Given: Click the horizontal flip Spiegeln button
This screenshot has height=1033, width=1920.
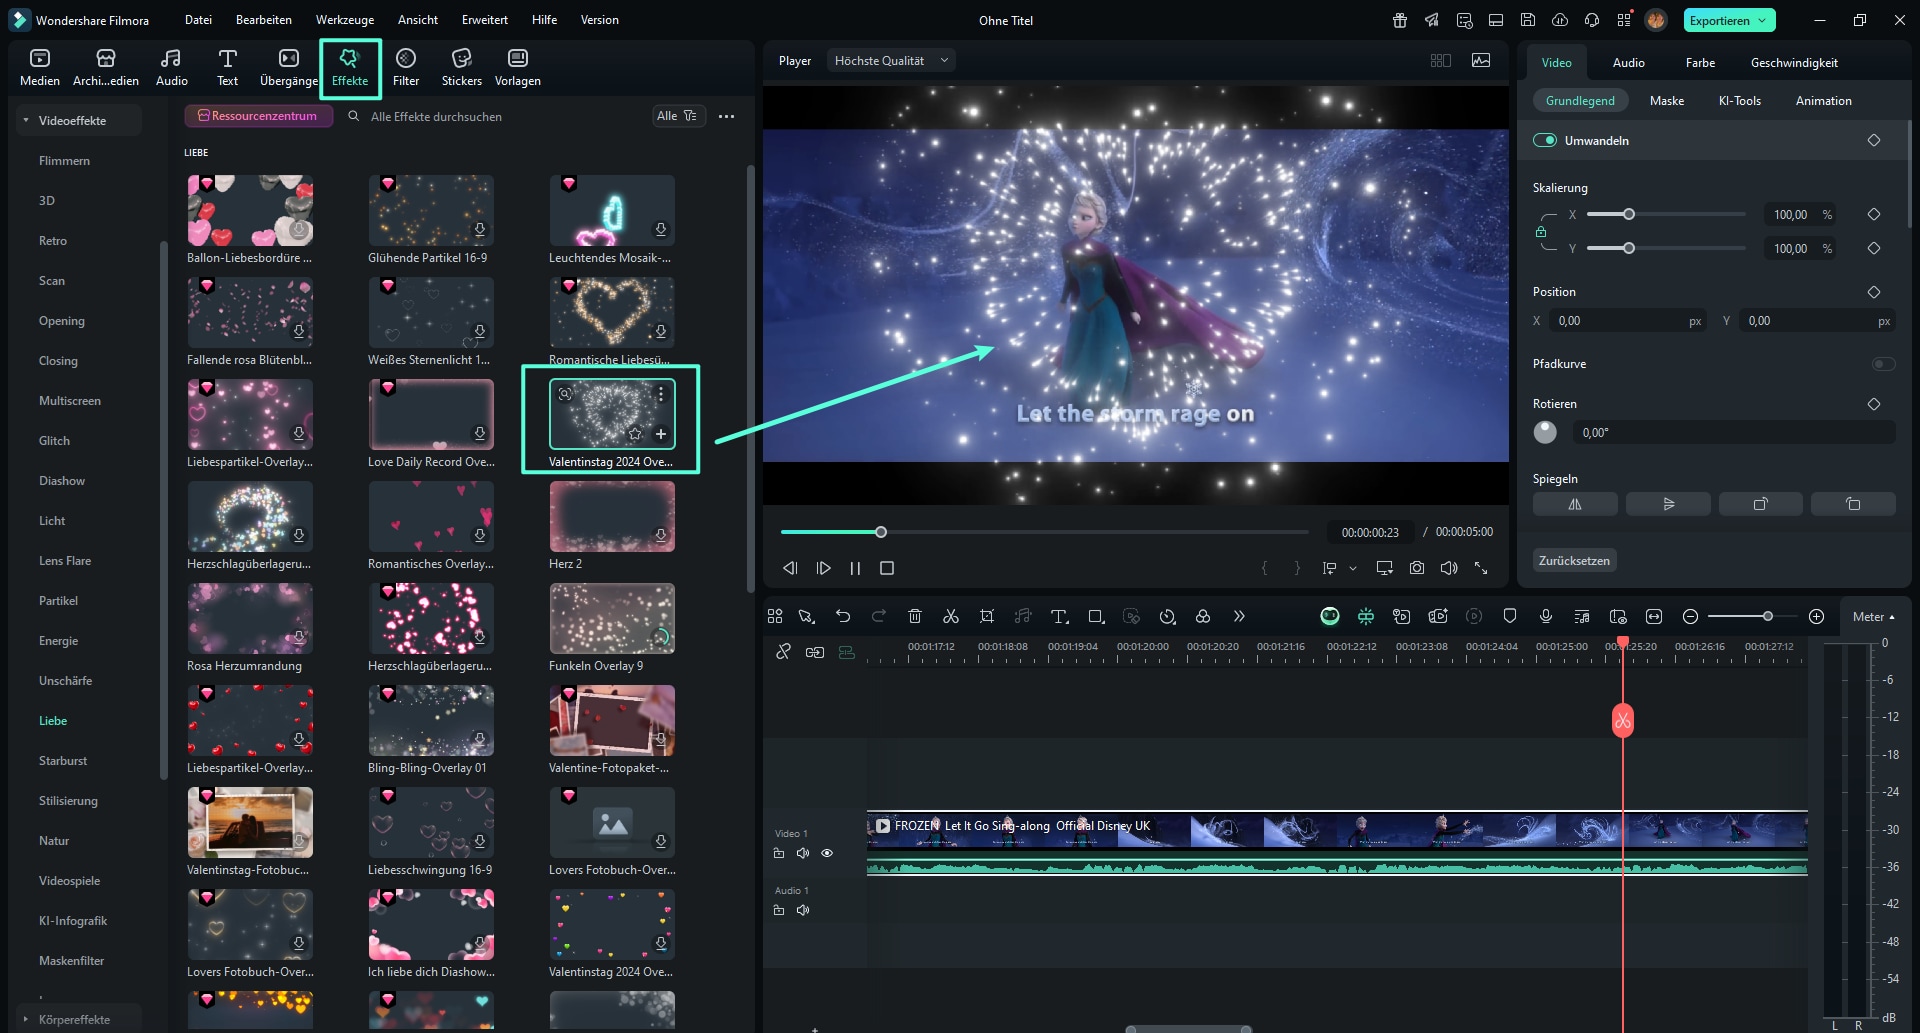Looking at the screenshot, I should (1575, 504).
